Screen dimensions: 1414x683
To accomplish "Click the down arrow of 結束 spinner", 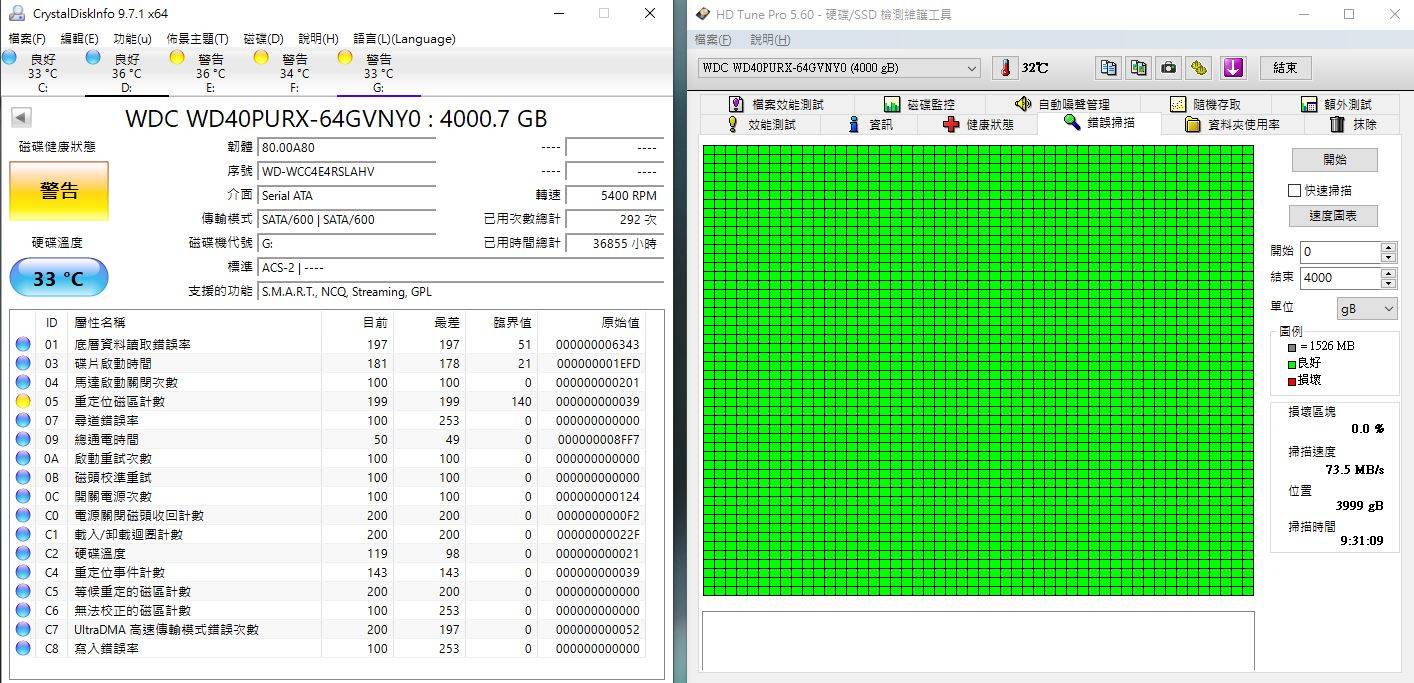I will [x=1388, y=282].
